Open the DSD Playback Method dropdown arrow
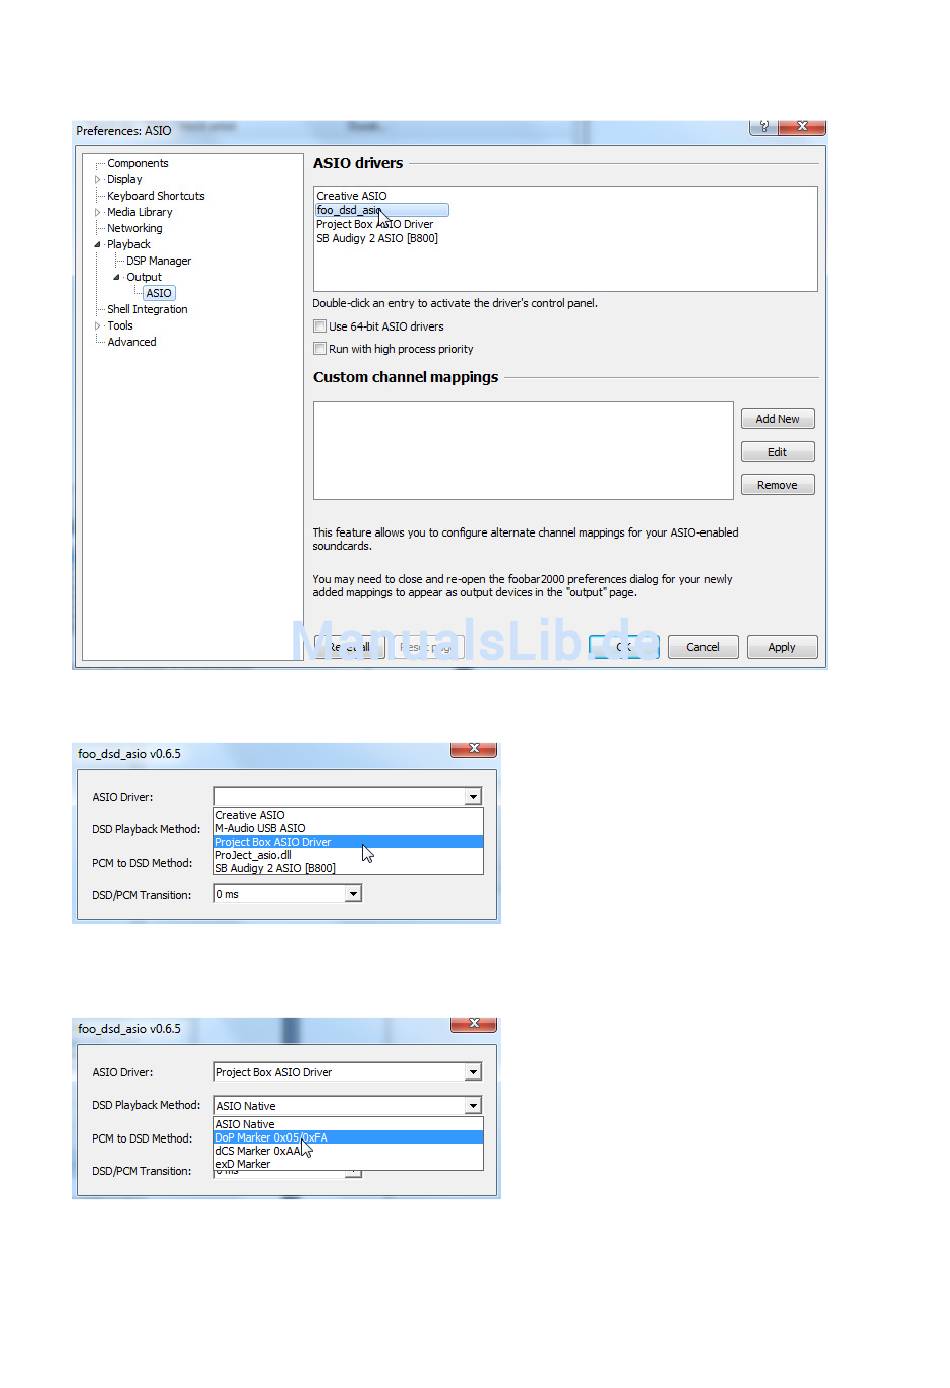950x1388 pixels. coord(473,1106)
